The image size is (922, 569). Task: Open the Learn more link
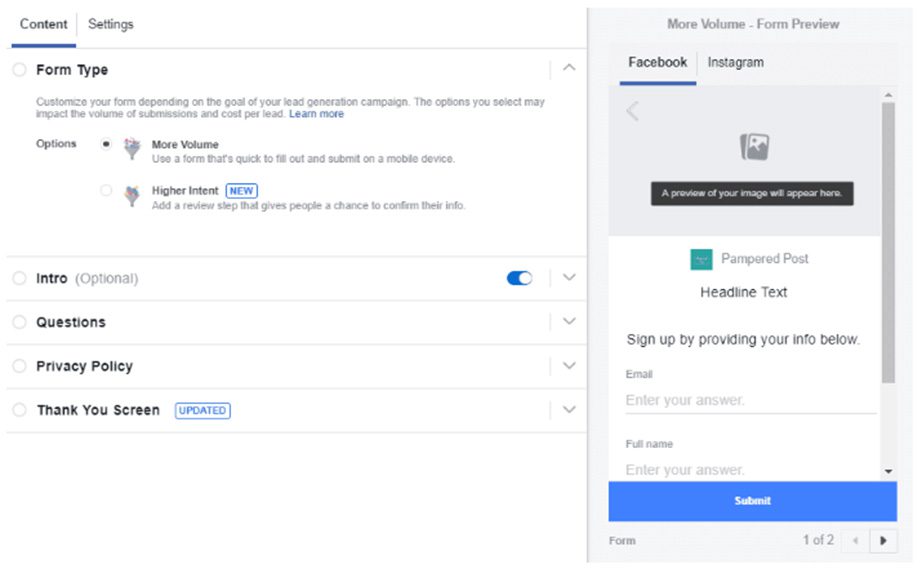pyautogui.click(x=316, y=114)
